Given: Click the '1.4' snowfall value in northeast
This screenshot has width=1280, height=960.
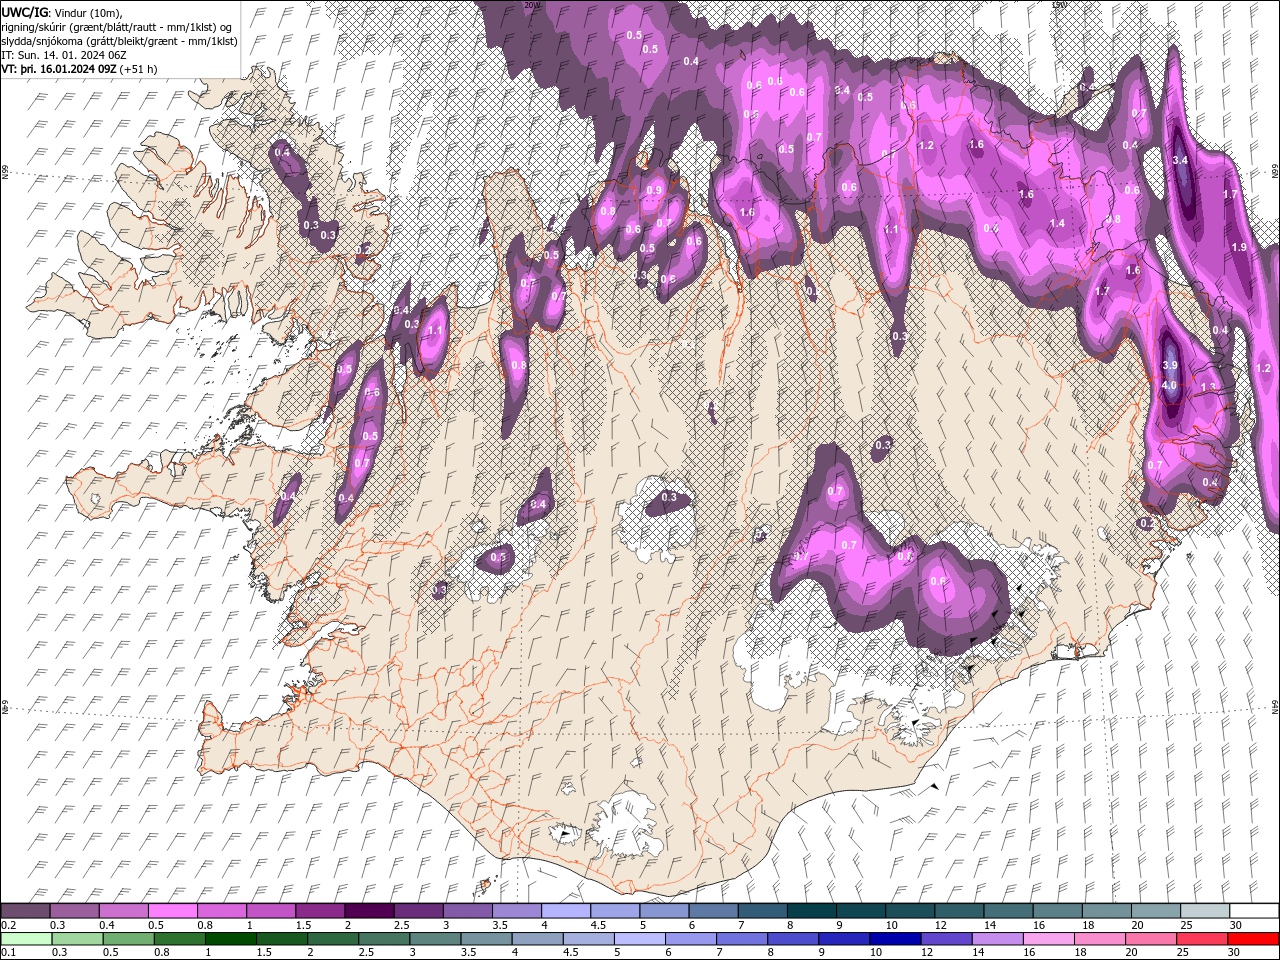Looking at the screenshot, I should tap(1058, 223).
